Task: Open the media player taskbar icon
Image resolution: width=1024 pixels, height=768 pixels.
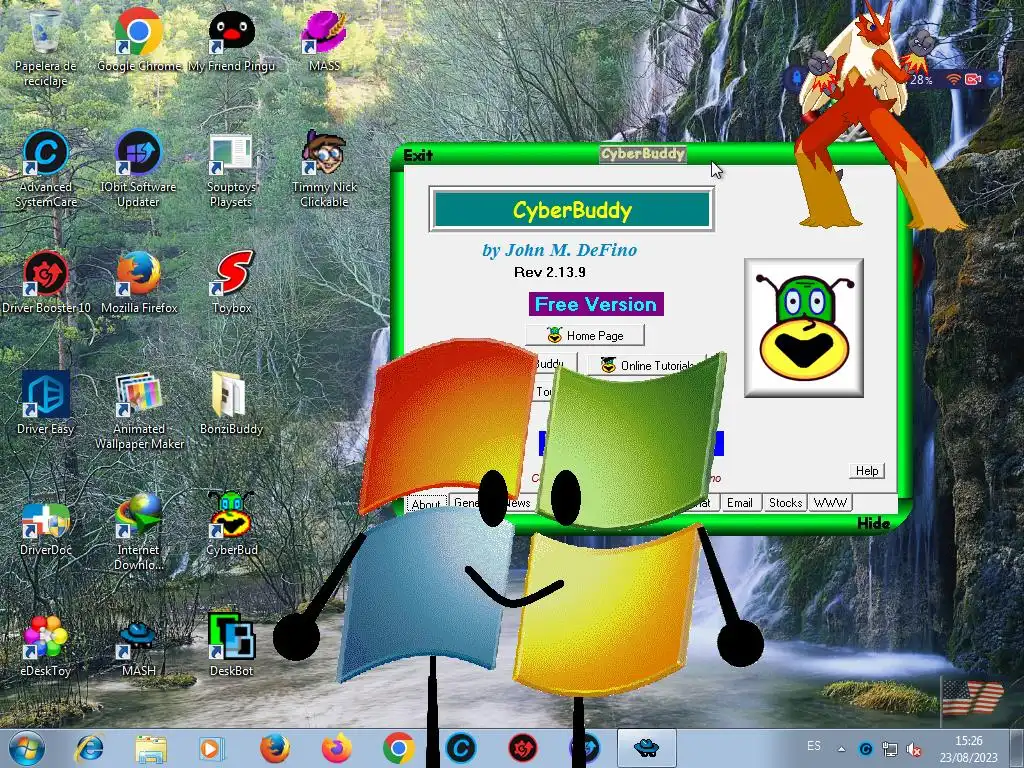Action: pyautogui.click(x=212, y=748)
